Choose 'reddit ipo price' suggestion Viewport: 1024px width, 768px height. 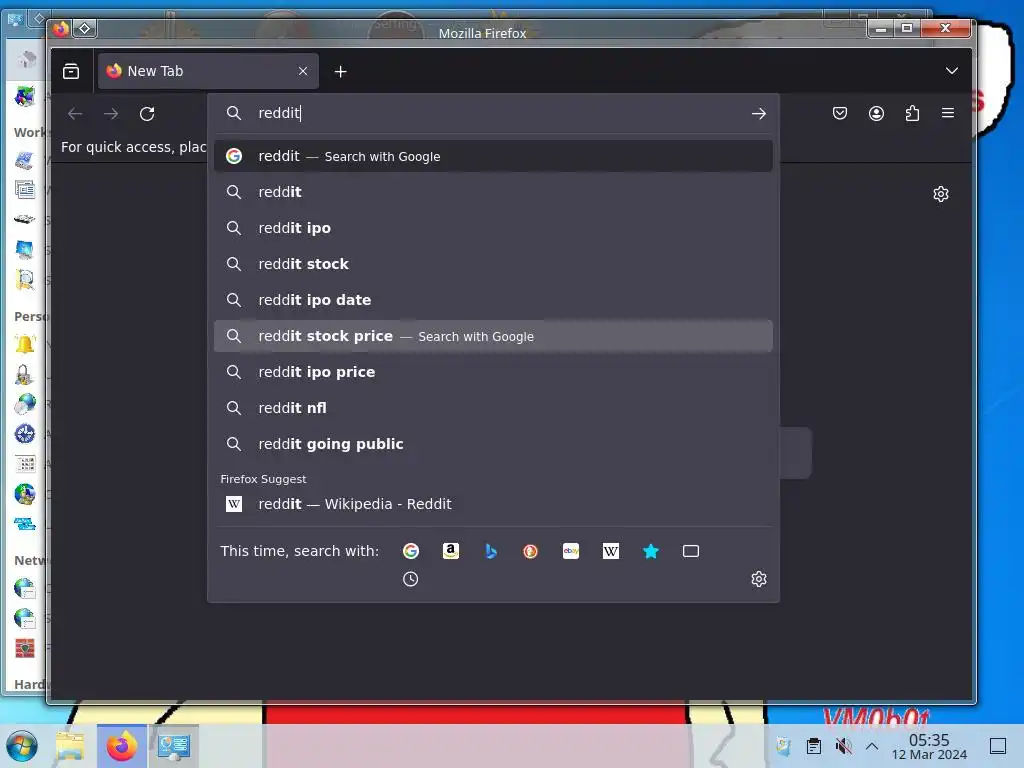493,372
